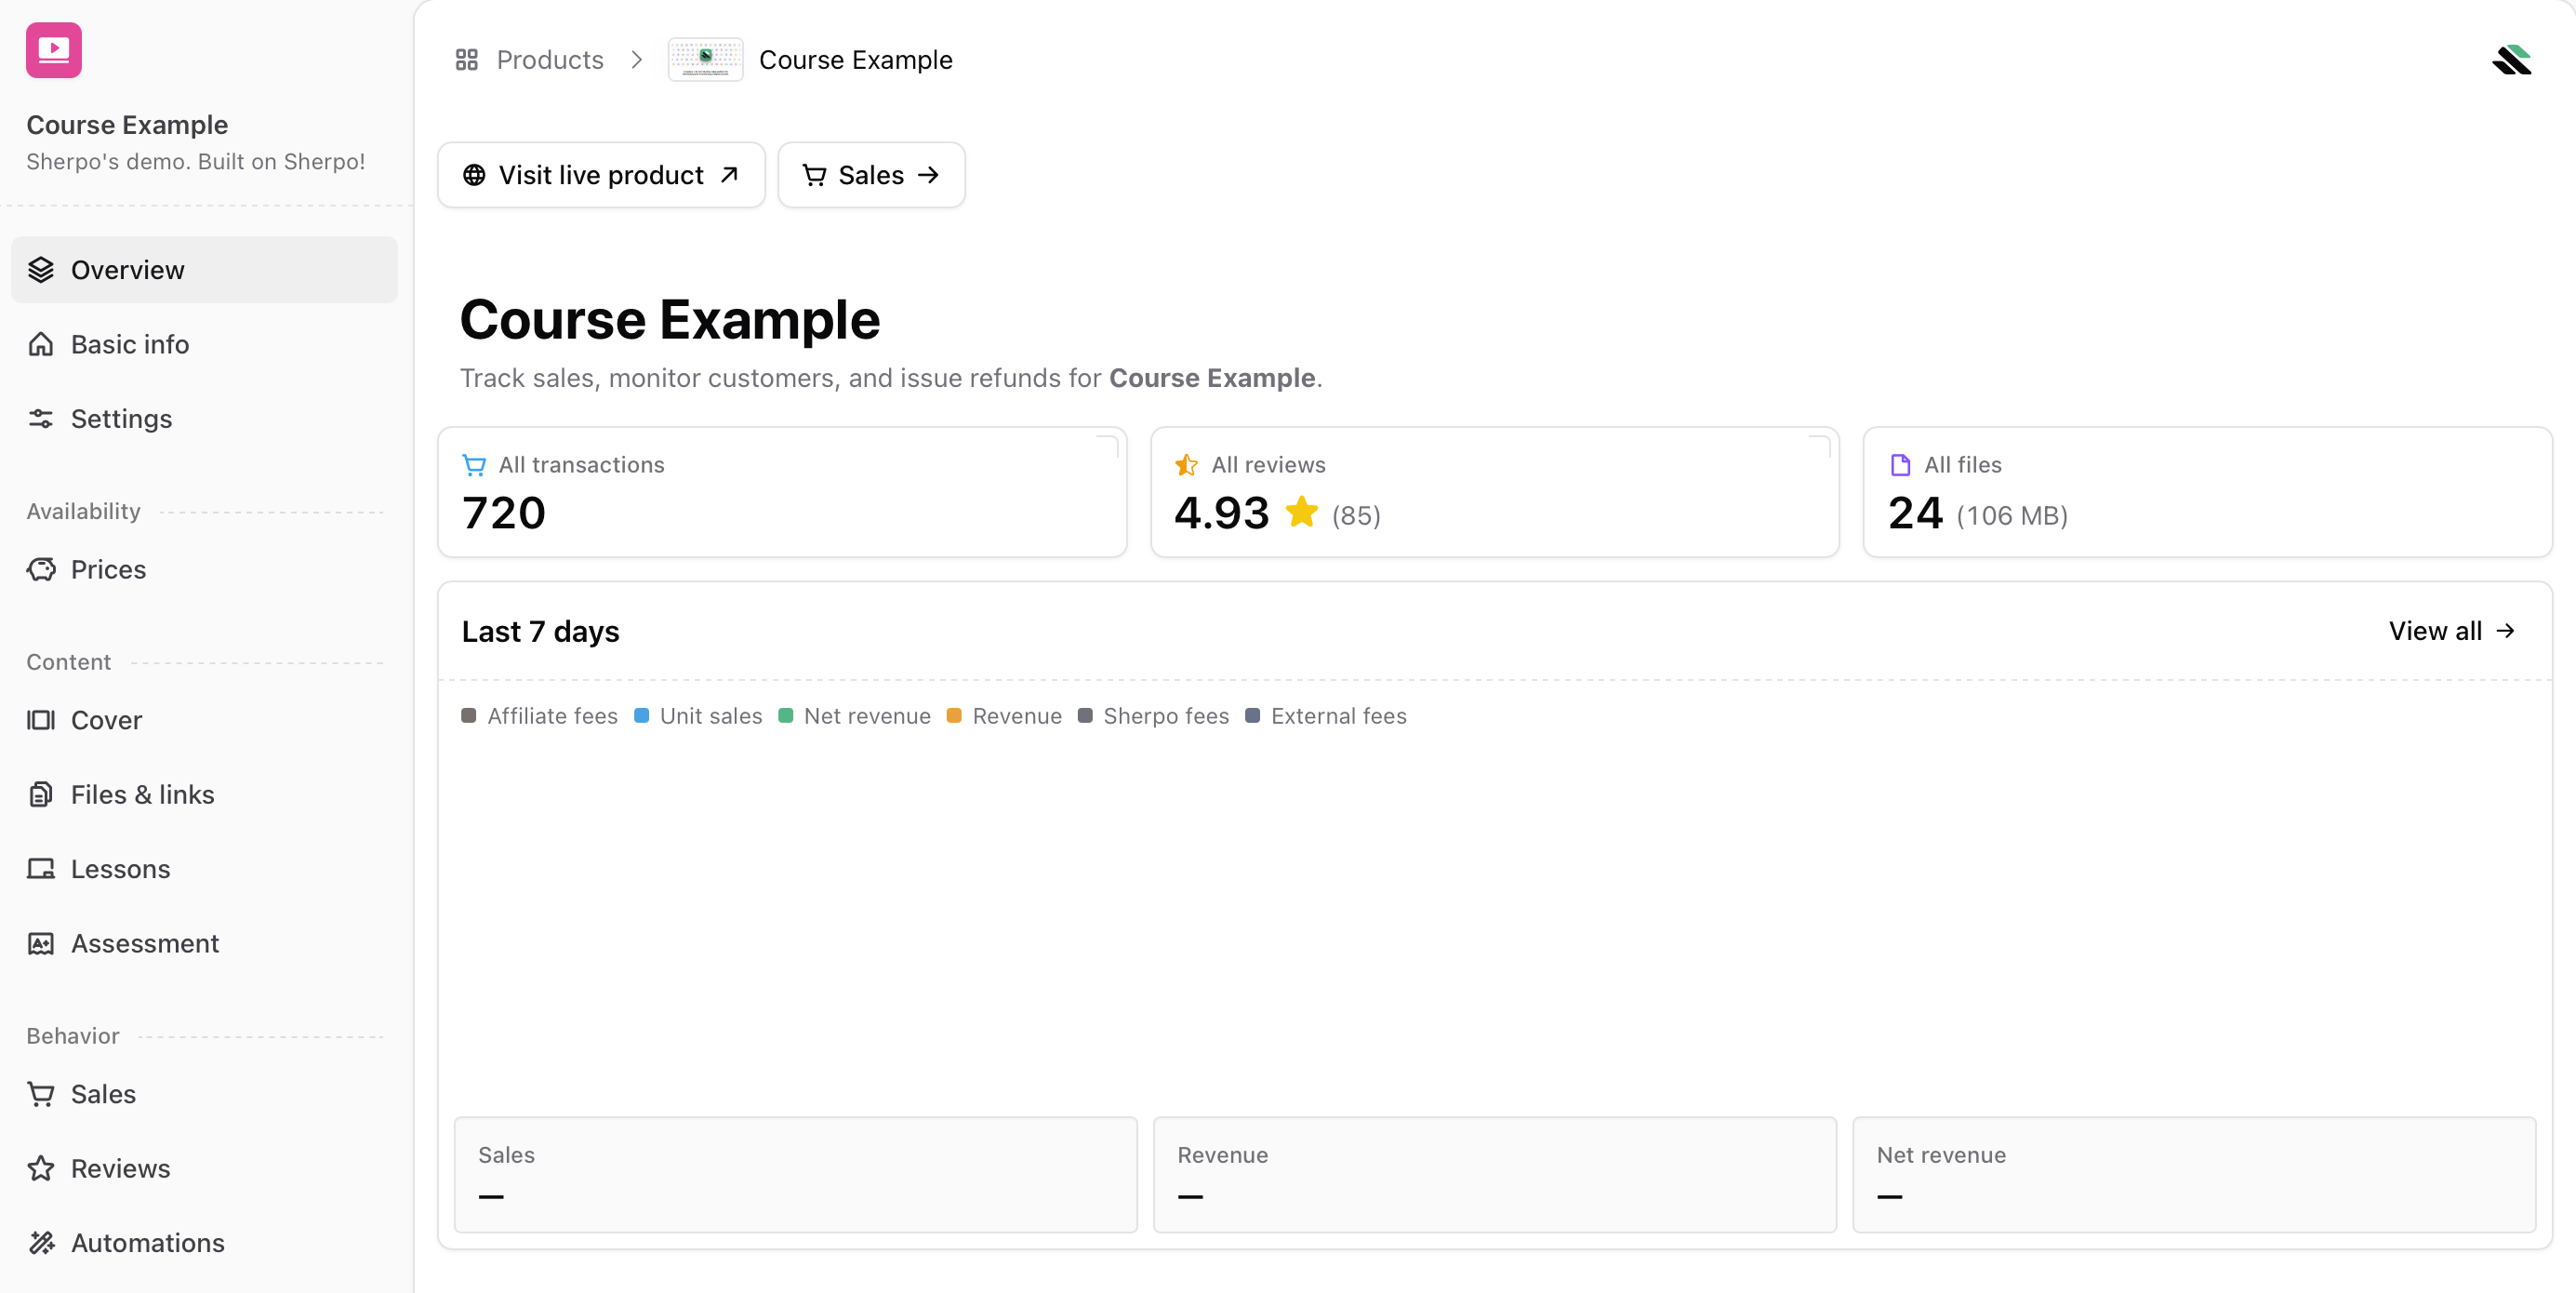Toggle Unit sales visibility on the chart
This screenshot has width=2576, height=1293.
tap(698, 716)
